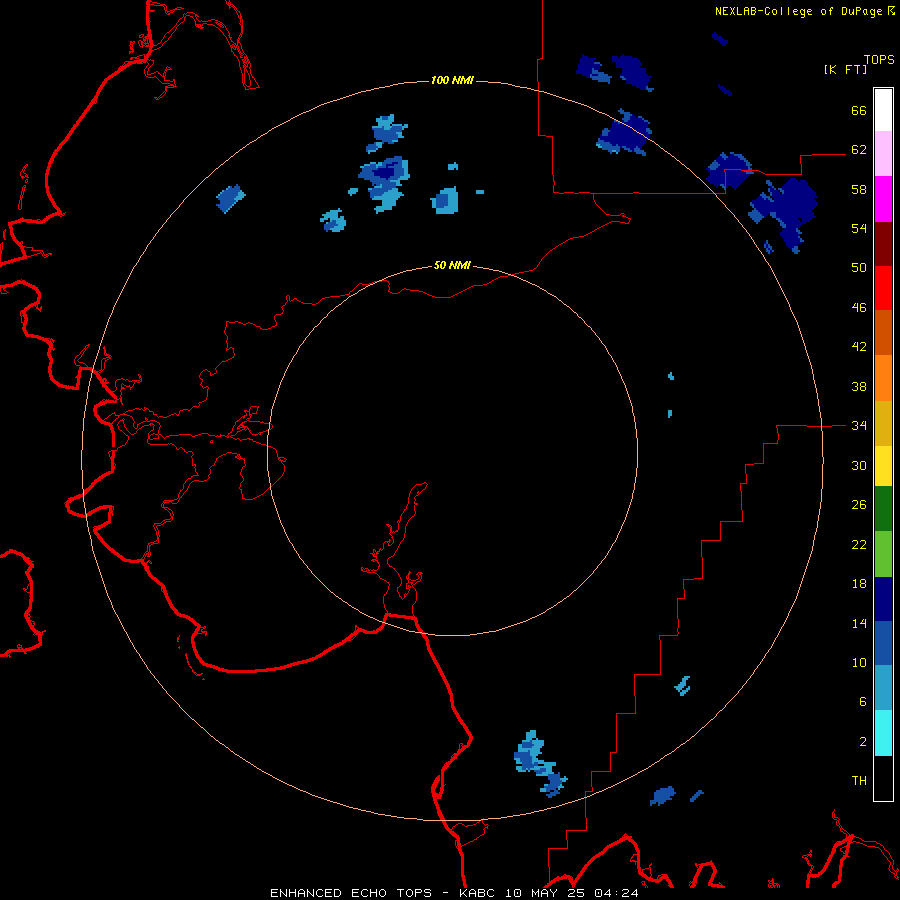Click the legend value "30"

tap(859, 465)
